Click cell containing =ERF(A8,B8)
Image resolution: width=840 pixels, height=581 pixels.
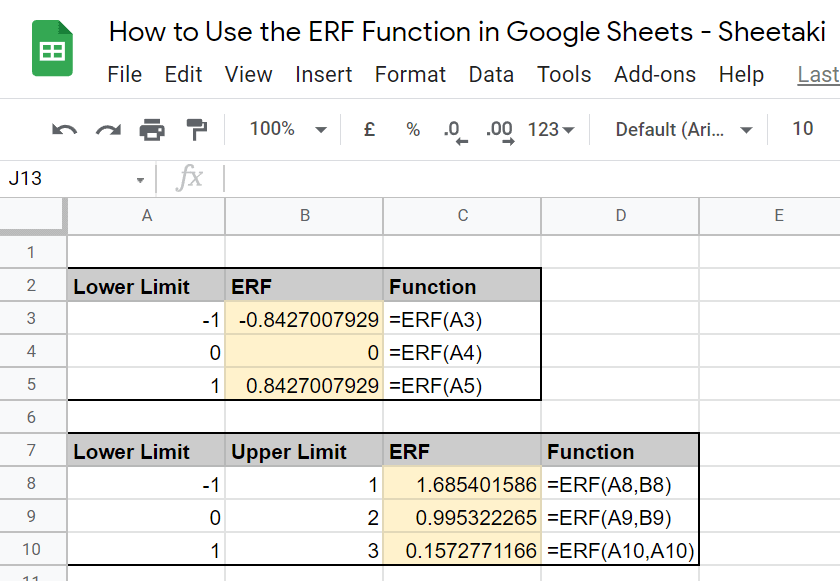click(x=620, y=484)
